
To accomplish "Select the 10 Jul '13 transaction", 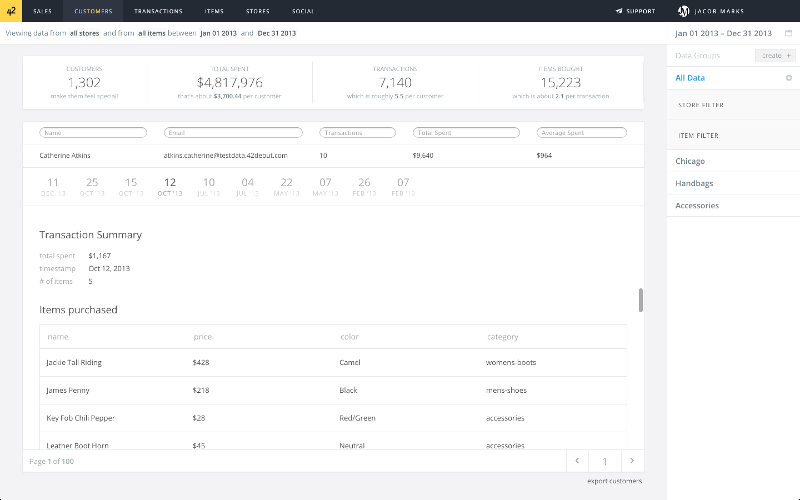I will pyautogui.click(x=209, y=187).
